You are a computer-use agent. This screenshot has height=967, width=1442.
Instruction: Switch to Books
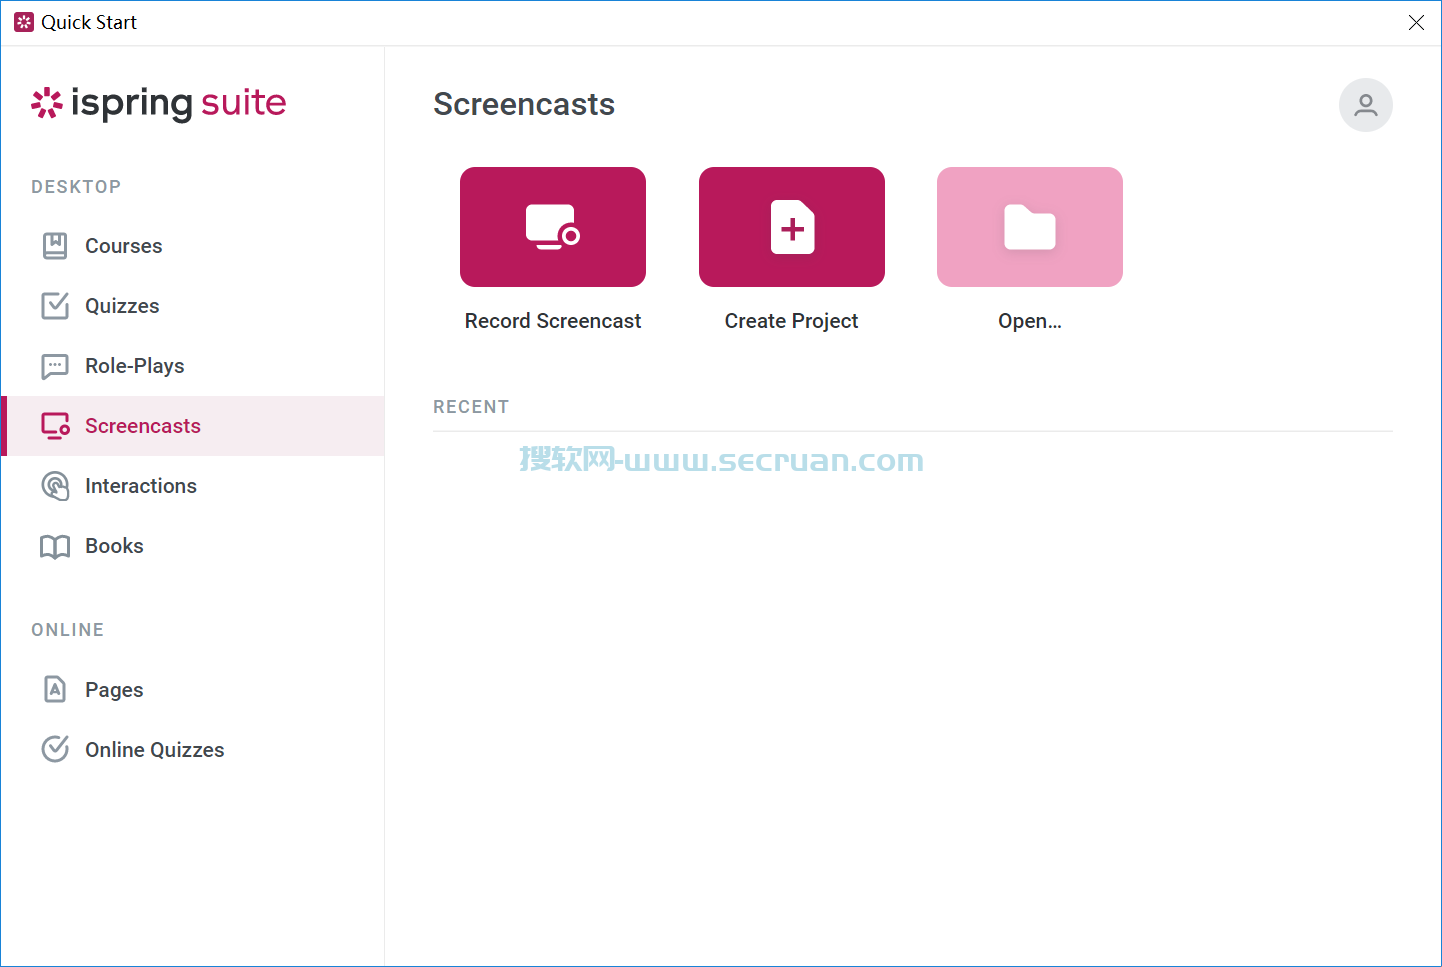point(193,546)
